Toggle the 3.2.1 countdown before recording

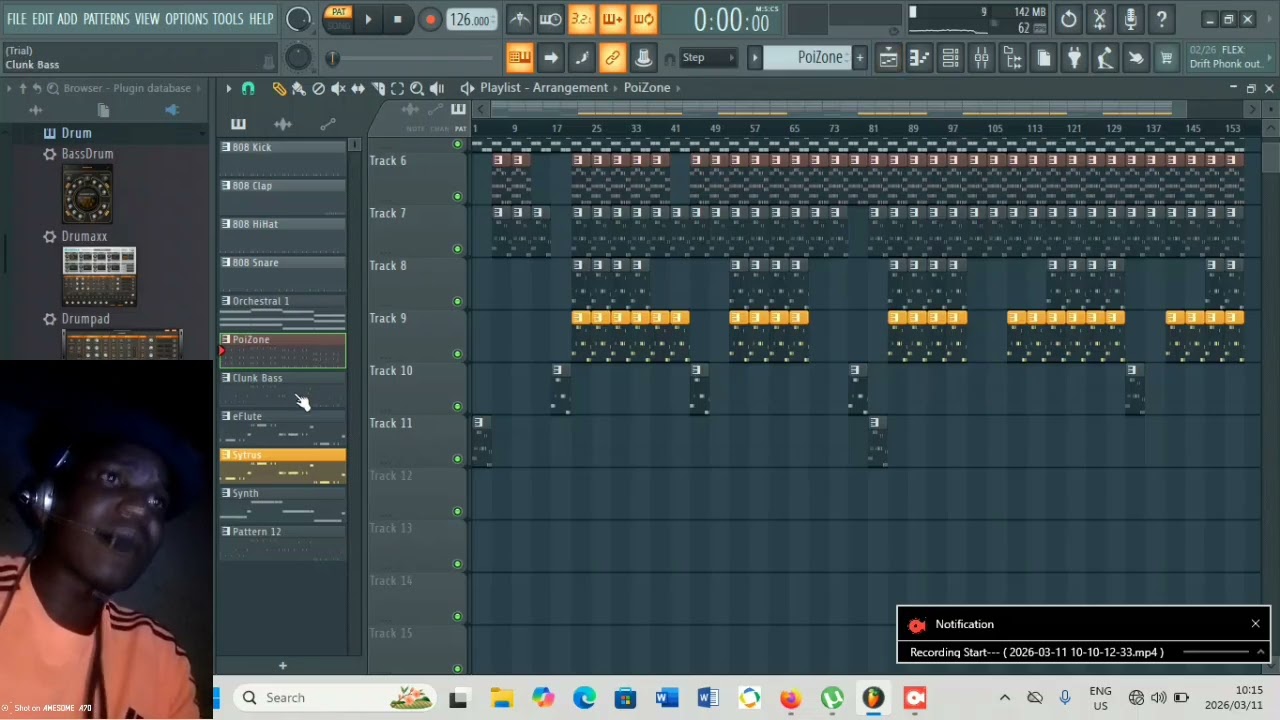[581, 19]
